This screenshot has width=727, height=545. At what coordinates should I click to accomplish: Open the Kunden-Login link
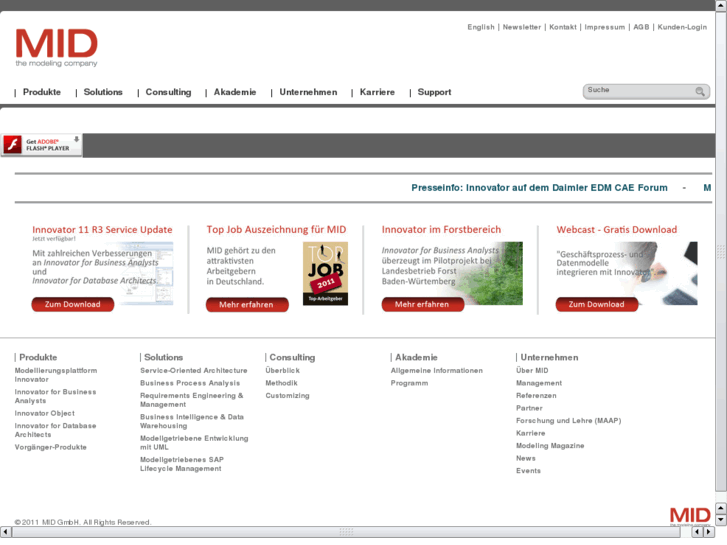pyautogui.click(x=682, y=27)
